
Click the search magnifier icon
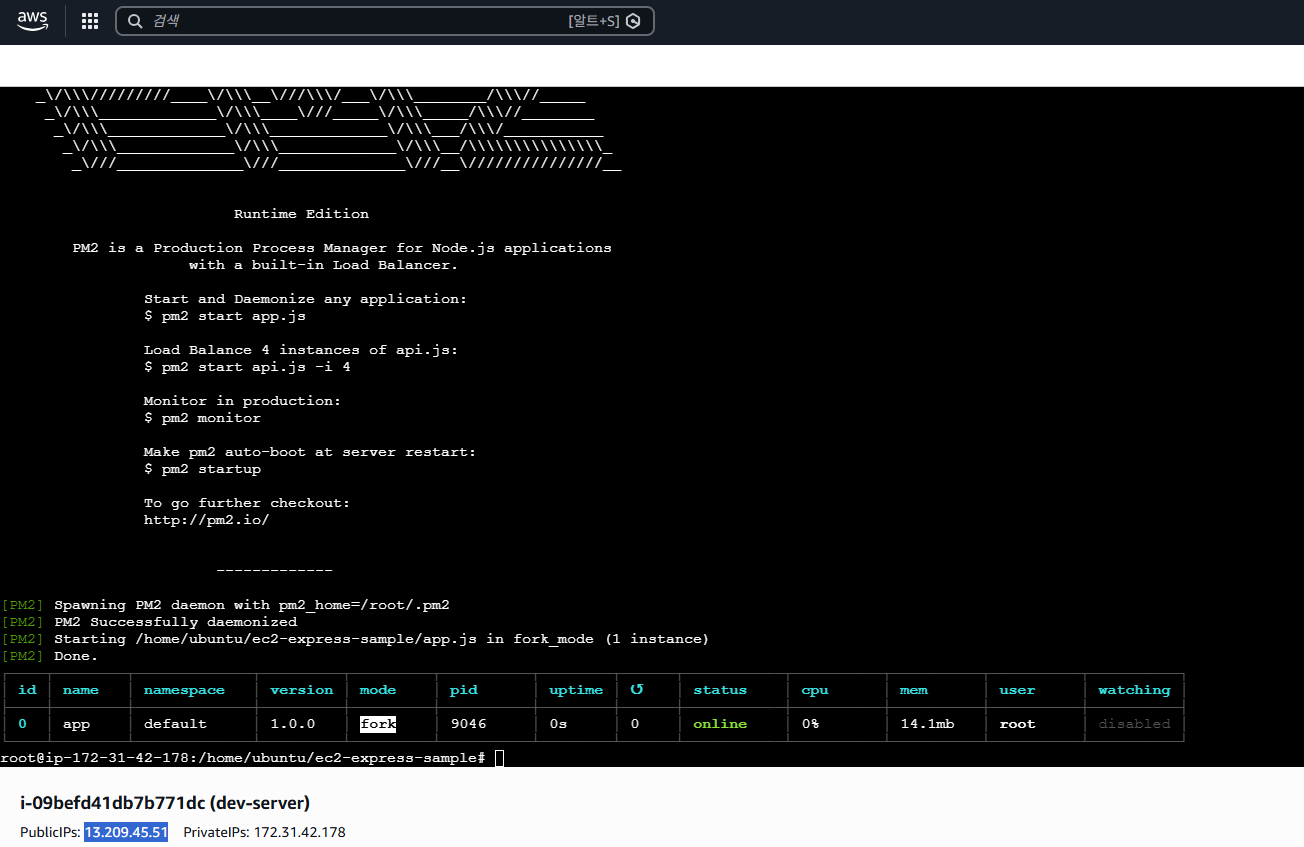point(135,21)
